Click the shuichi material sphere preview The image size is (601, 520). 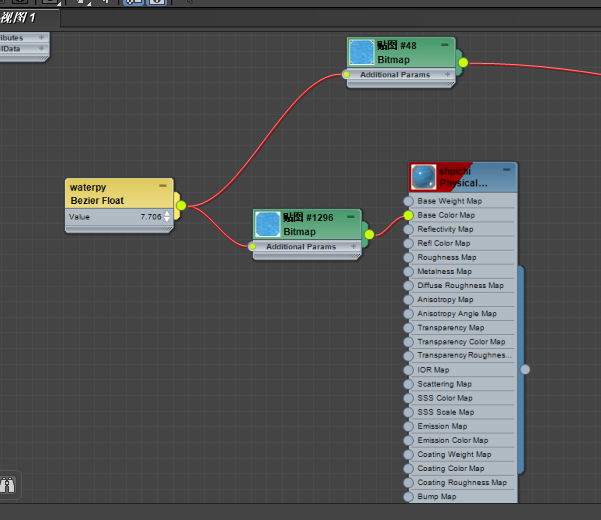[424, 177]
